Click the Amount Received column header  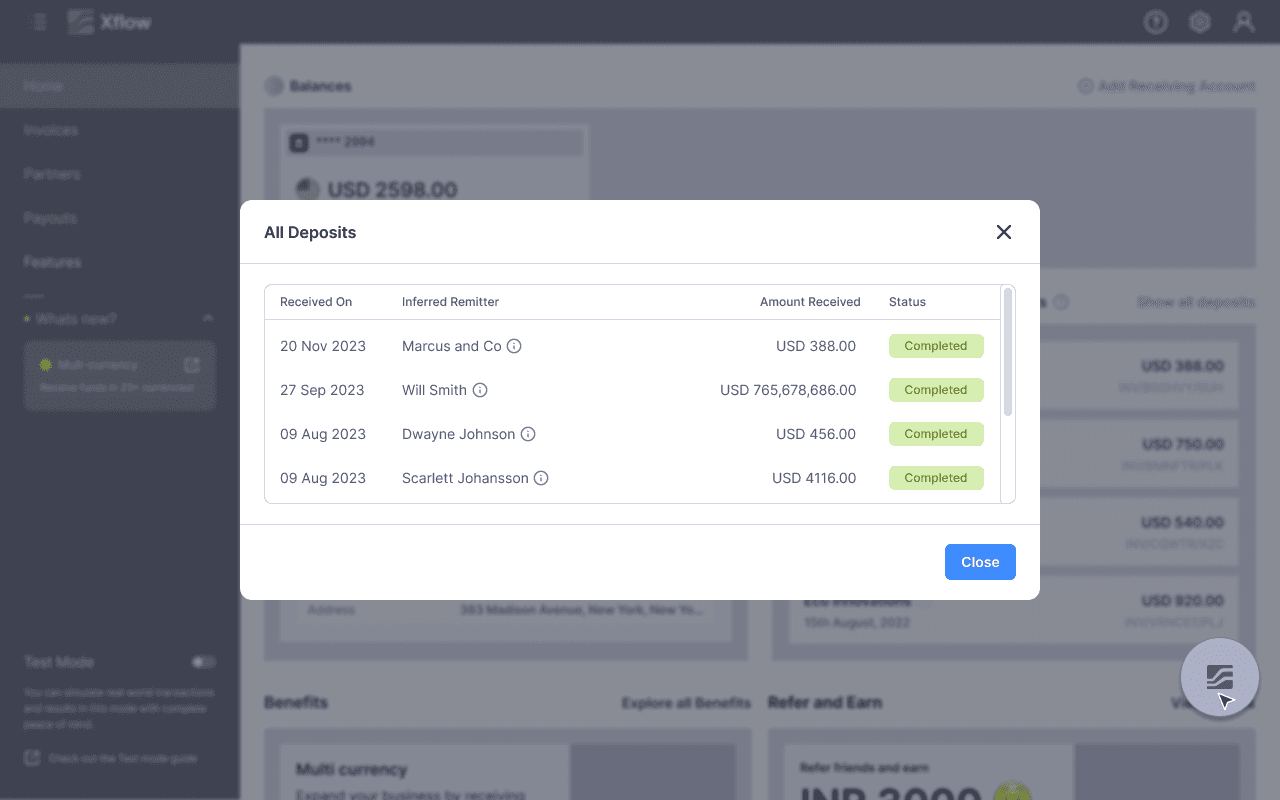(x=810, y=302)
